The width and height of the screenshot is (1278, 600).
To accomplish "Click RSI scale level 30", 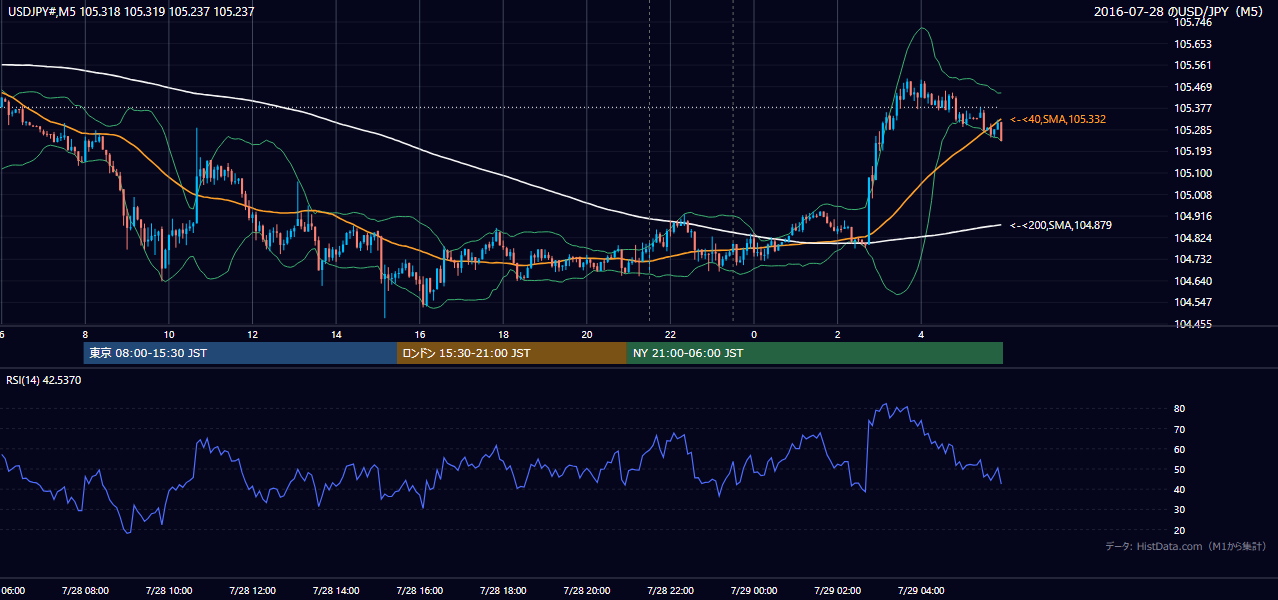I will [x=1180, y=510].
